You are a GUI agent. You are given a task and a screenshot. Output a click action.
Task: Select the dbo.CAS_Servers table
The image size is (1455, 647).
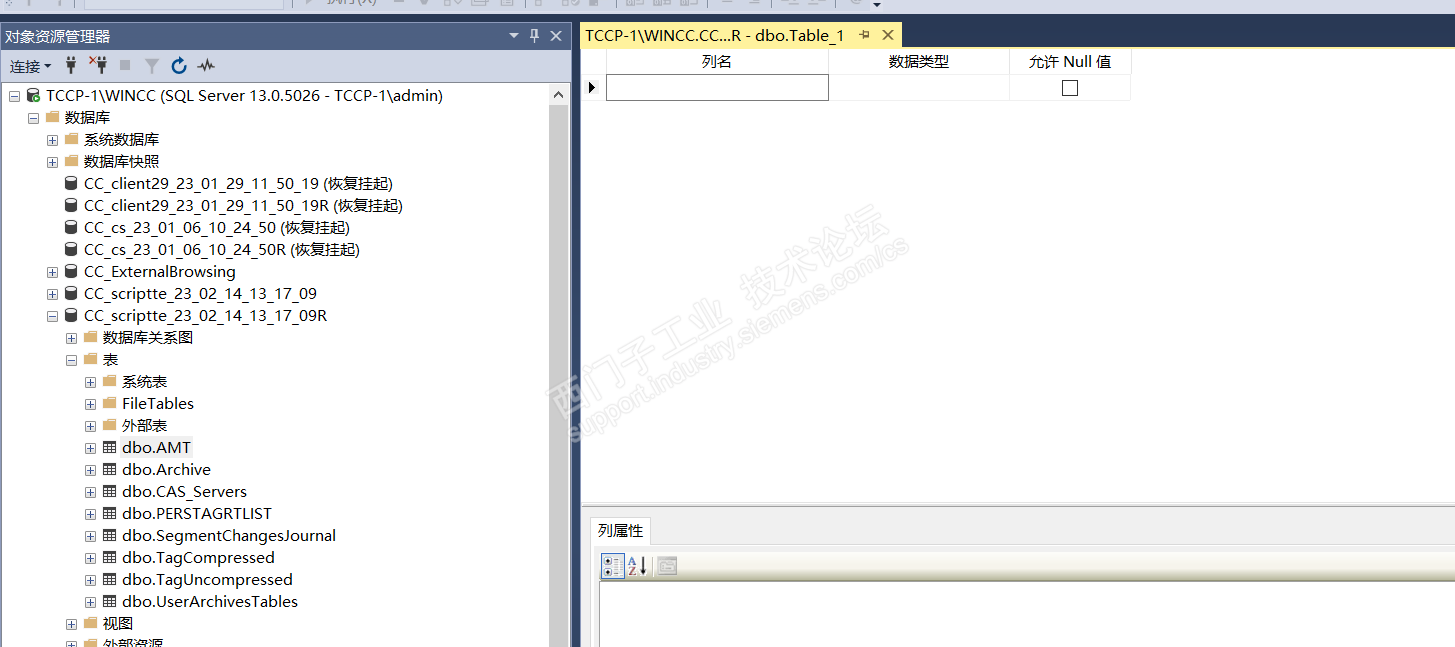(184, 492)
